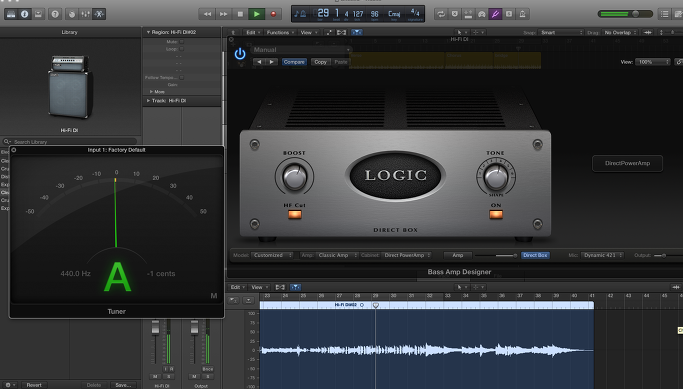Open the plug-in View 100% dropdown

pyautogui.click(x=653, y=62)
